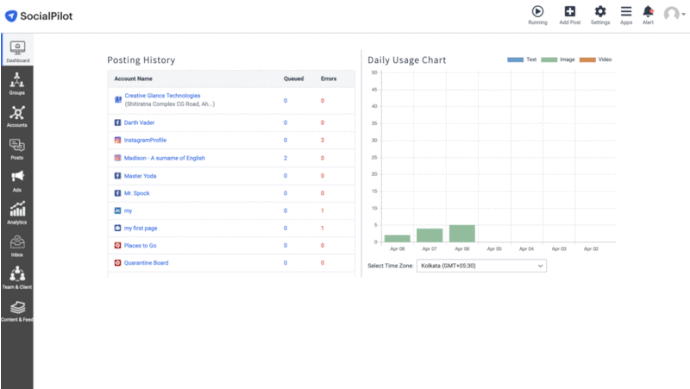Click the Pinterest icon beside Quarantine Board
The image size is (690, 389).
pyautogui.click(x=117, y=263)
